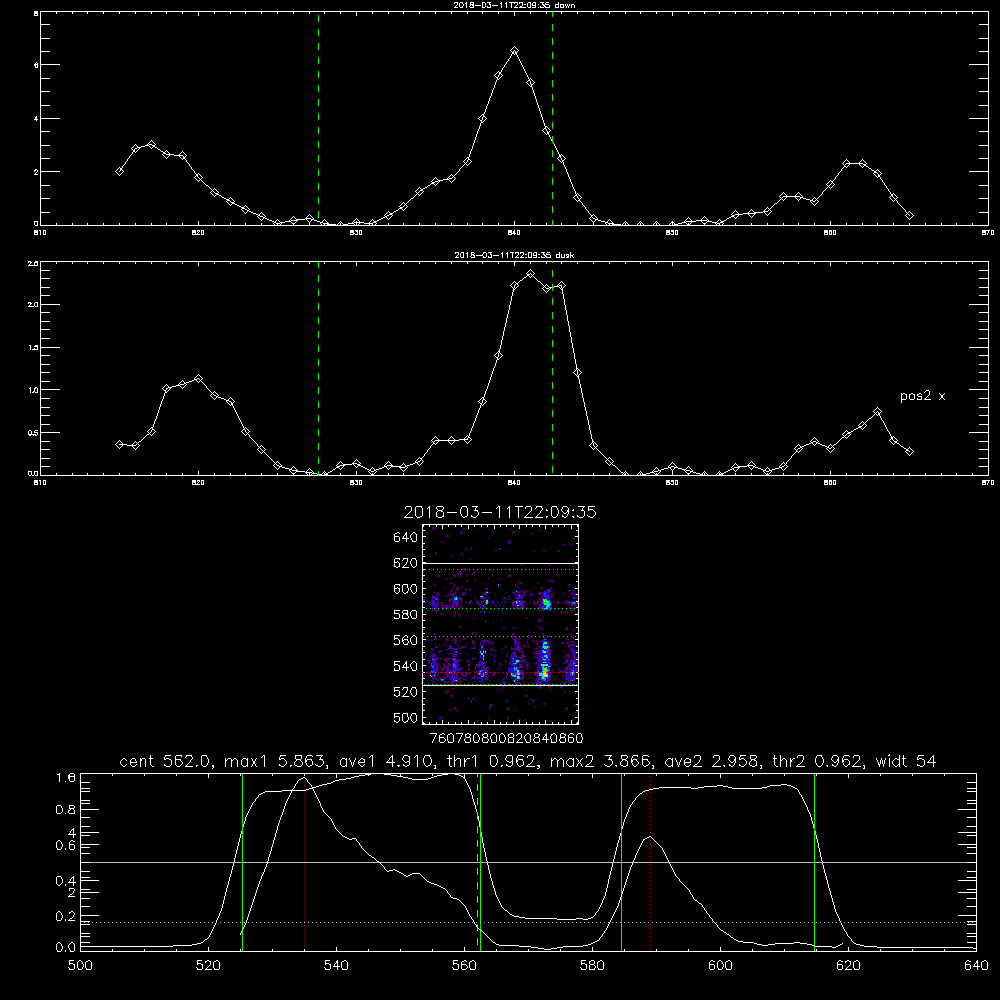Click x-axis label 540 of bottom profile plot
Viewport: 1000px width, 1000px height.
(x=336, y=966)
